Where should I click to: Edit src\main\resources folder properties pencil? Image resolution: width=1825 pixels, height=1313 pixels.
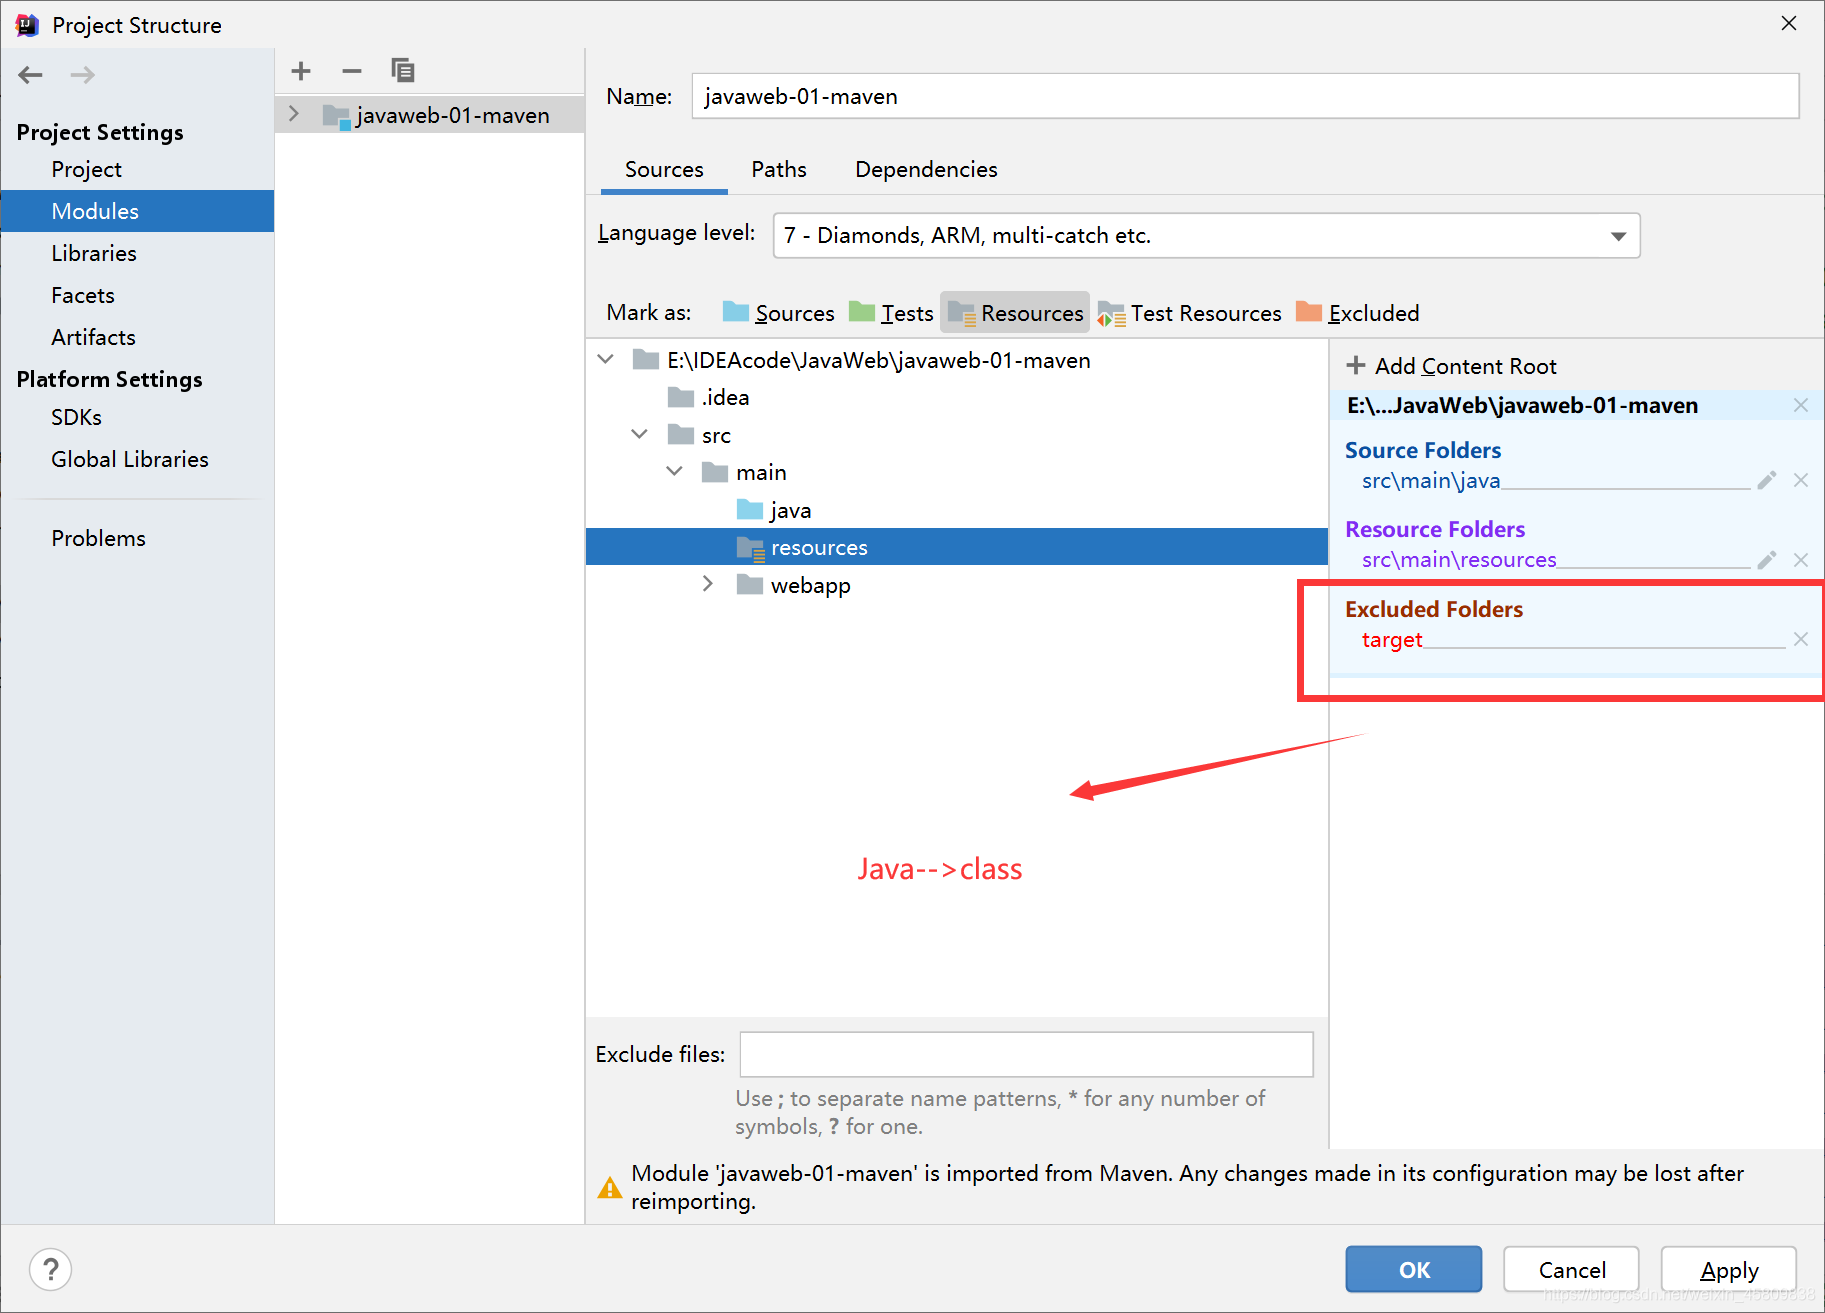tap(1766, 560)
